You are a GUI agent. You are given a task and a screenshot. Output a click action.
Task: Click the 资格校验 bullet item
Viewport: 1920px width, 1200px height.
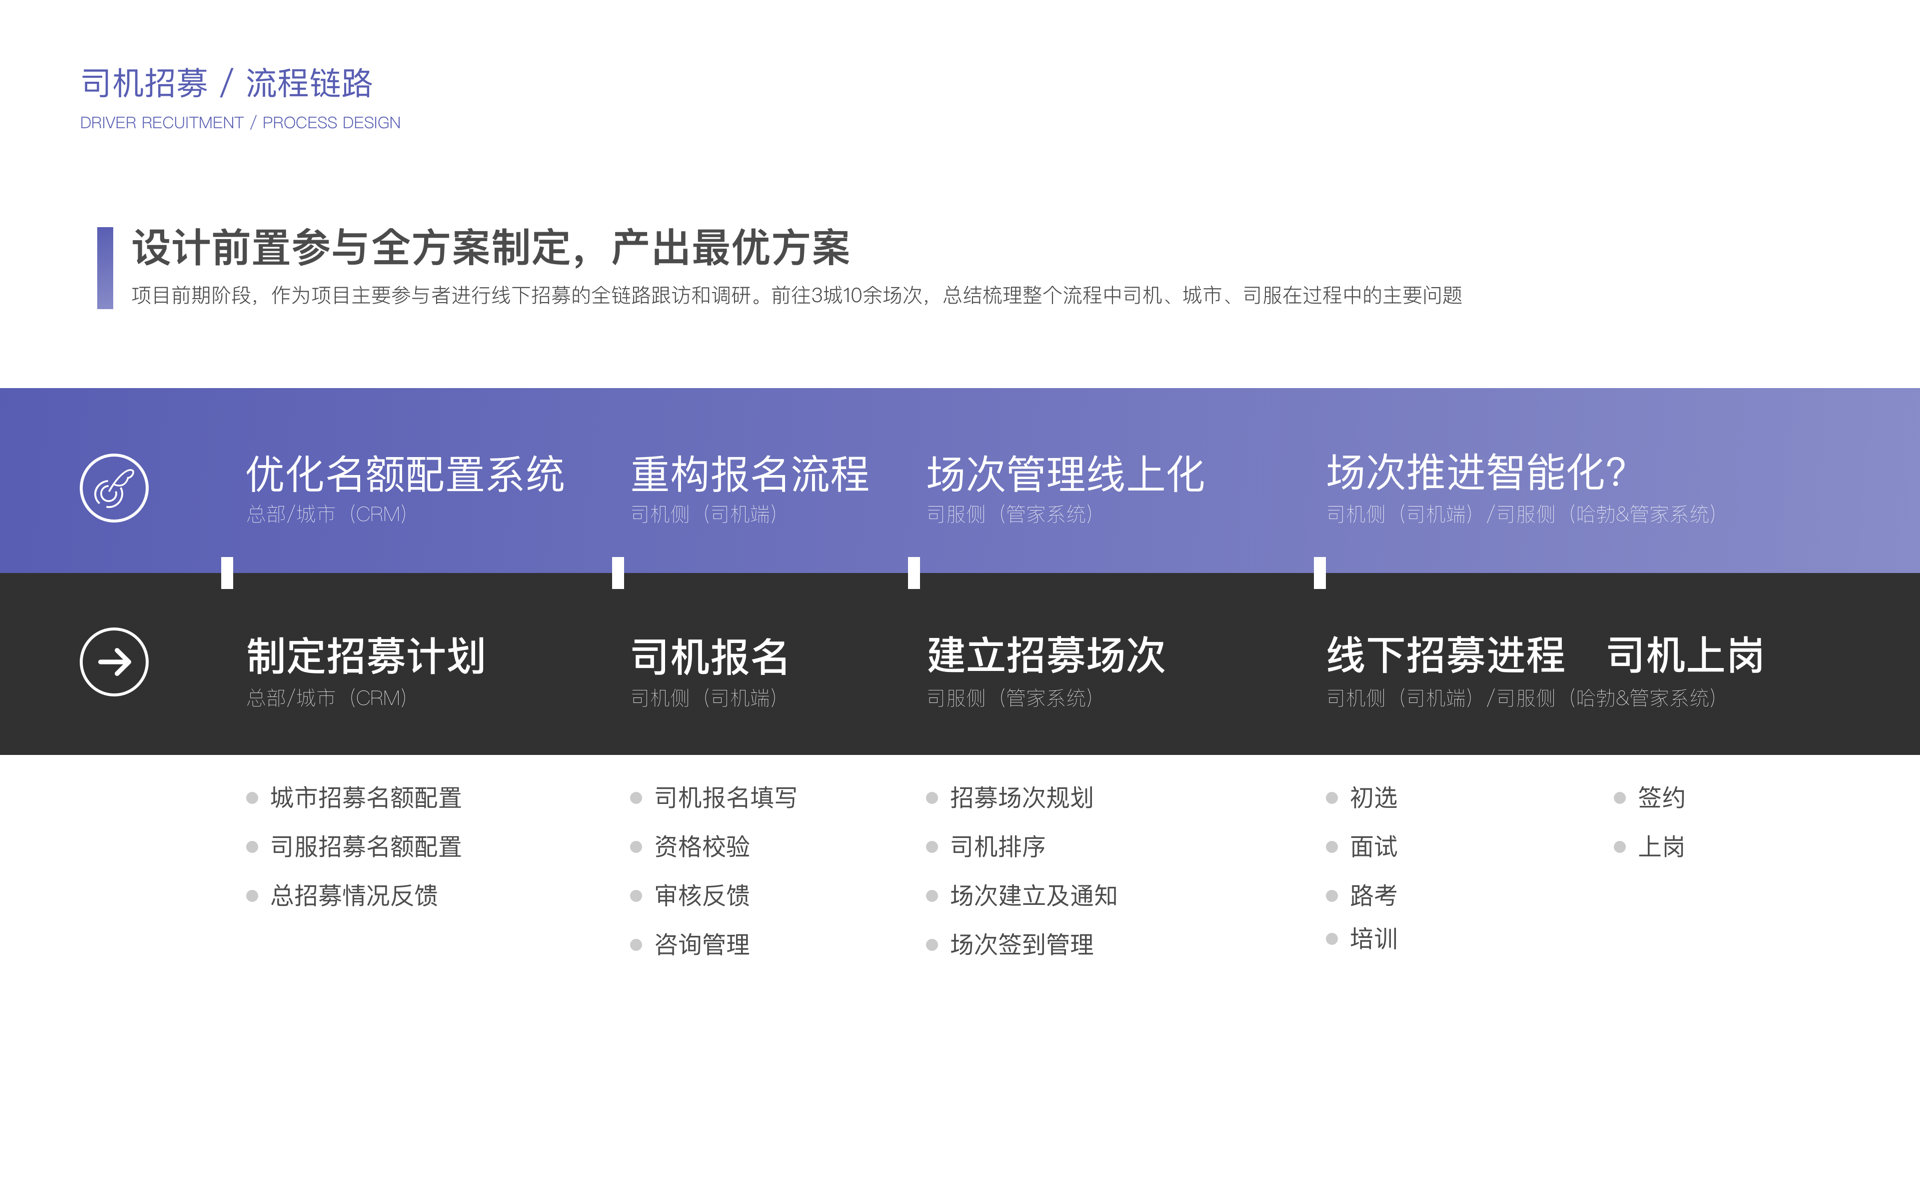click(701, 847)
